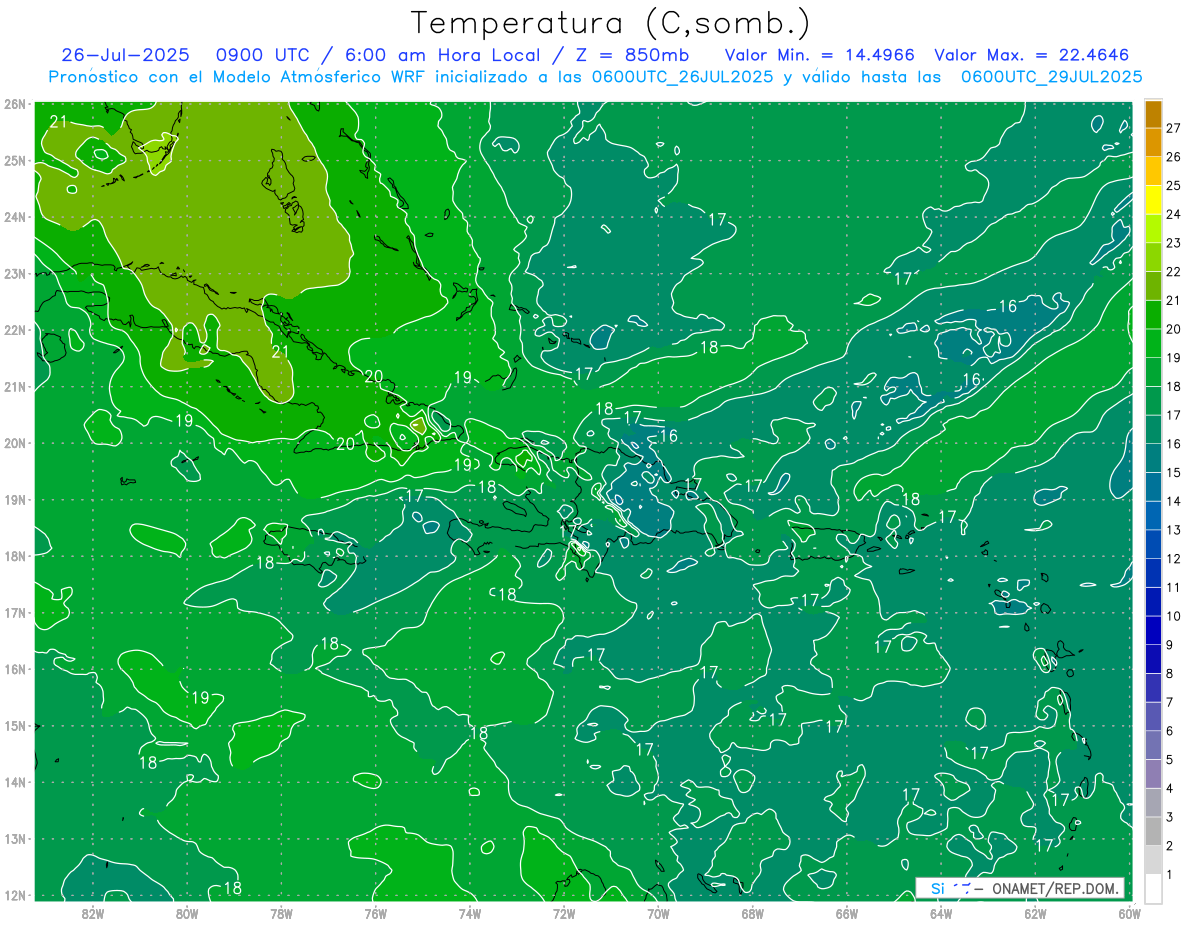1200x927 pixels.
Task: Click the 17N latitude axis label
Action: click(14, 613)
